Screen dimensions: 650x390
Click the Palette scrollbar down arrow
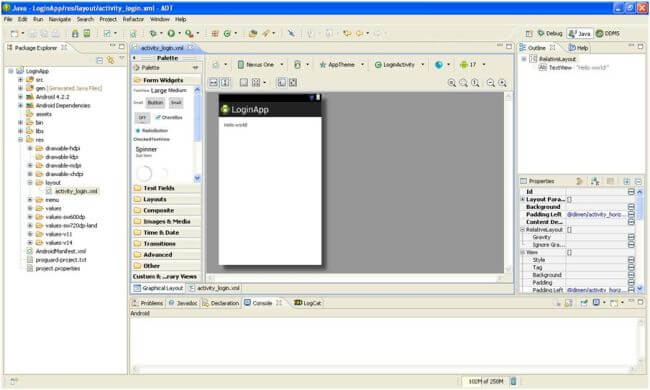[197, 179]
